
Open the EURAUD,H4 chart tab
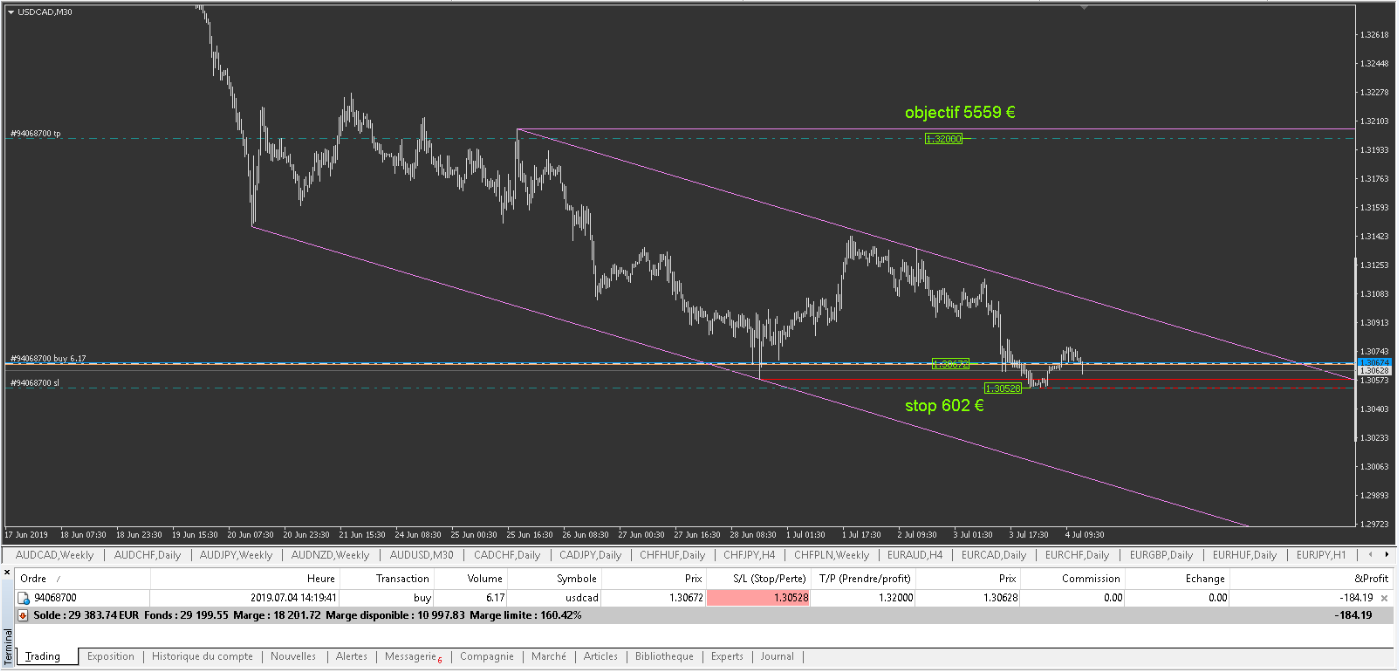[914, 554]
